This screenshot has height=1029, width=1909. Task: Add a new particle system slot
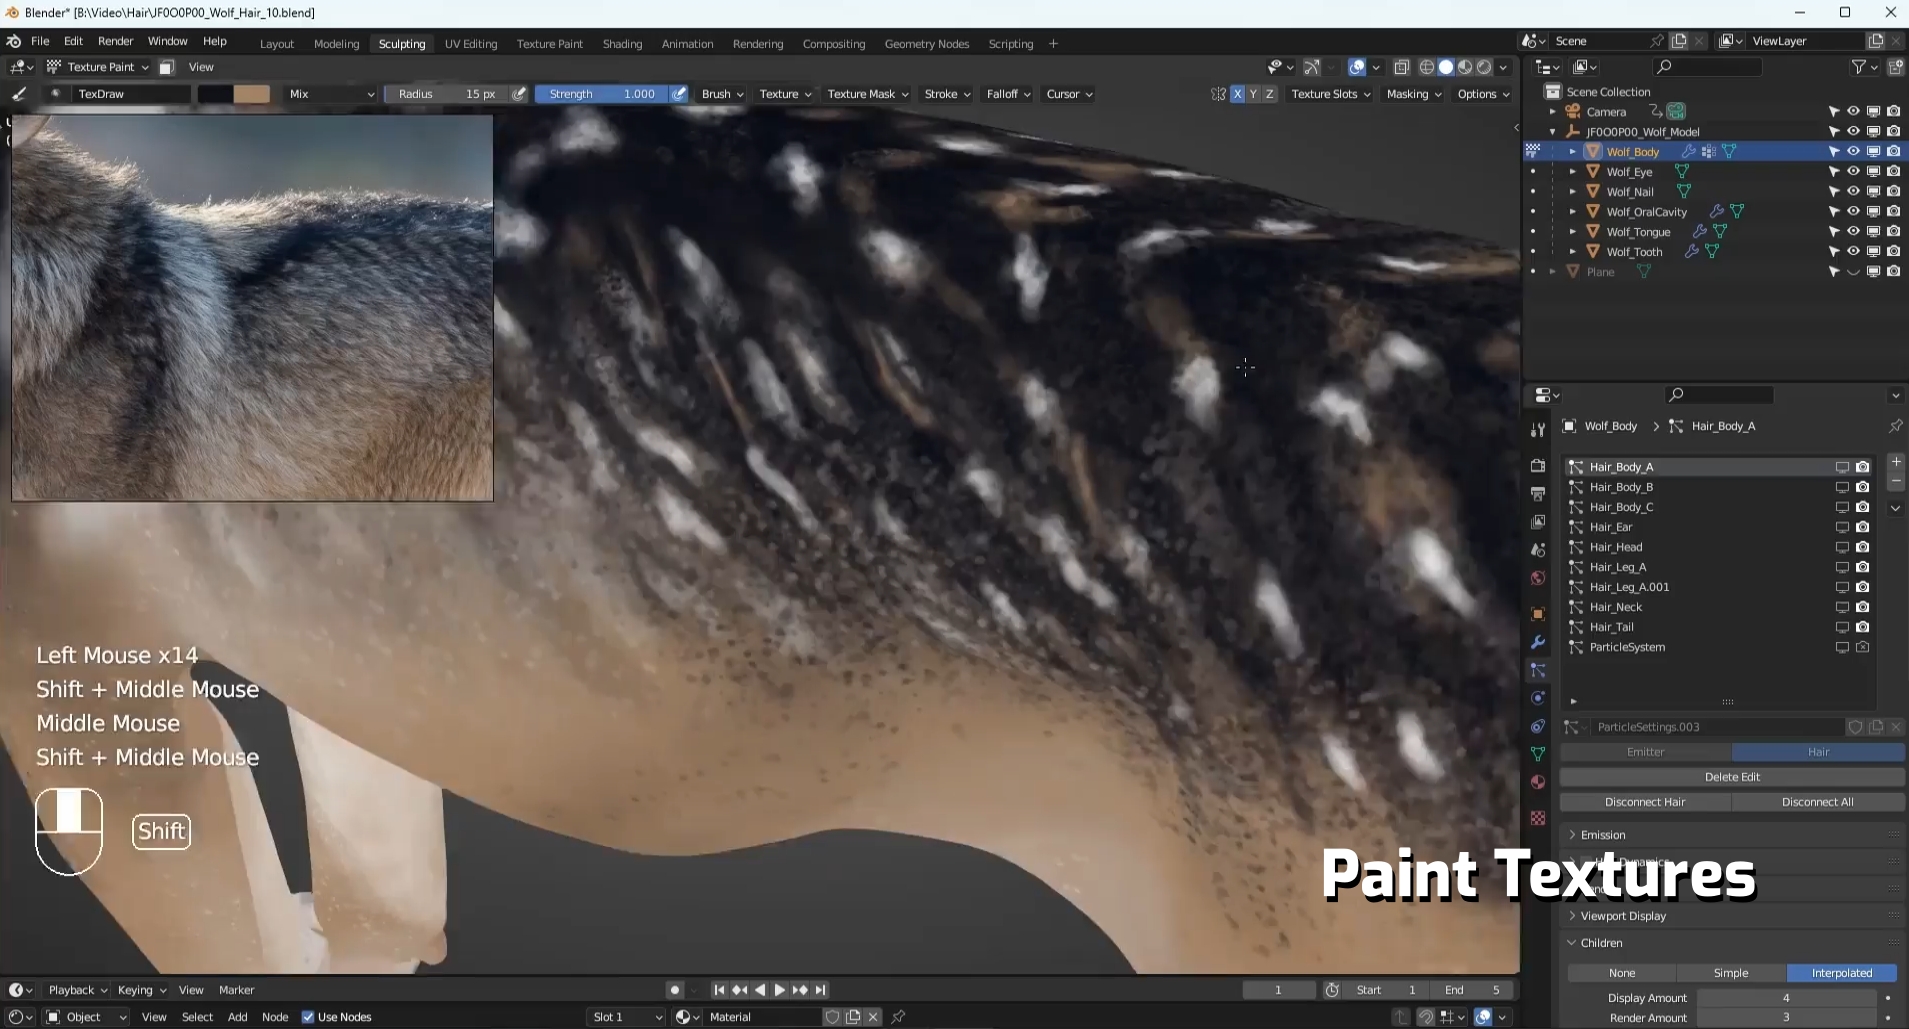[x=1895, y=462]
